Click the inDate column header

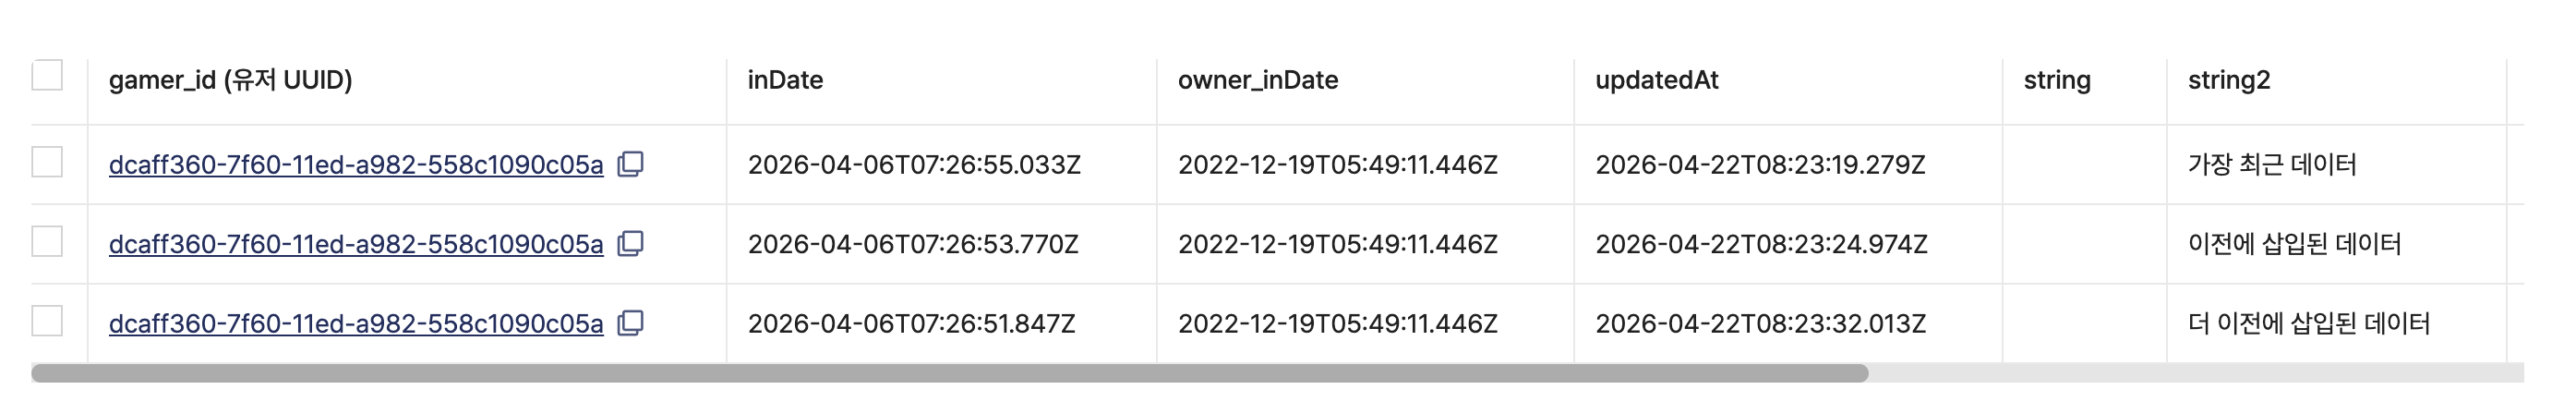click(x=785, y=80)
